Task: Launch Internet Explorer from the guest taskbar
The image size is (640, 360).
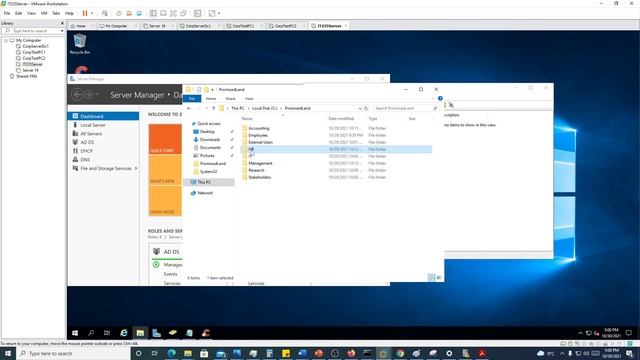Action: 124,333
